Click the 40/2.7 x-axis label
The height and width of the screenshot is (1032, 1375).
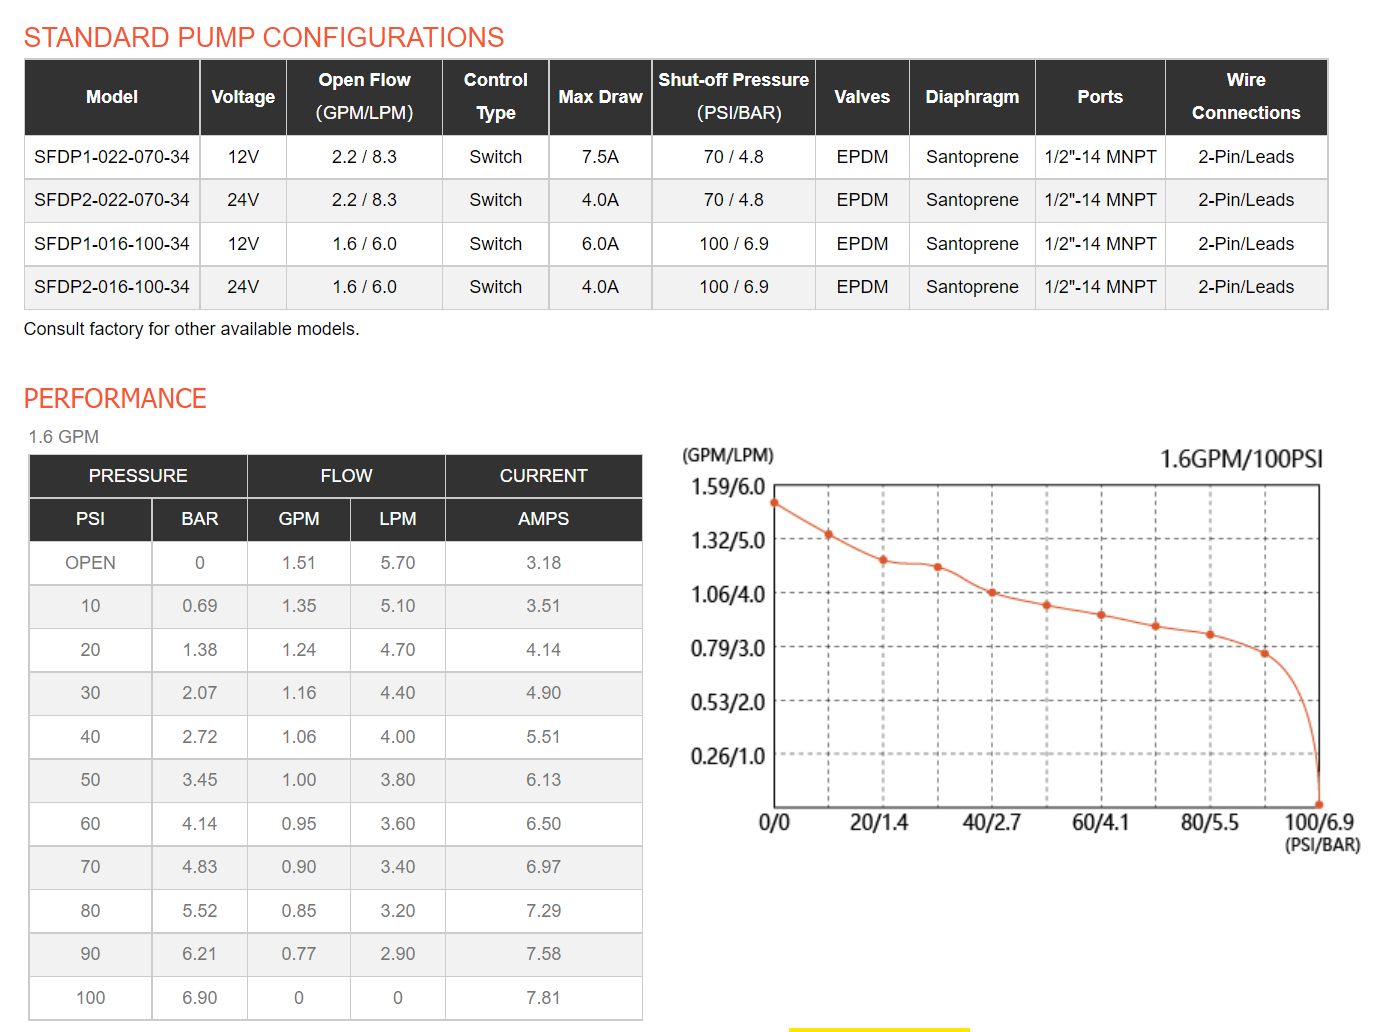click(x=992, y=822)
